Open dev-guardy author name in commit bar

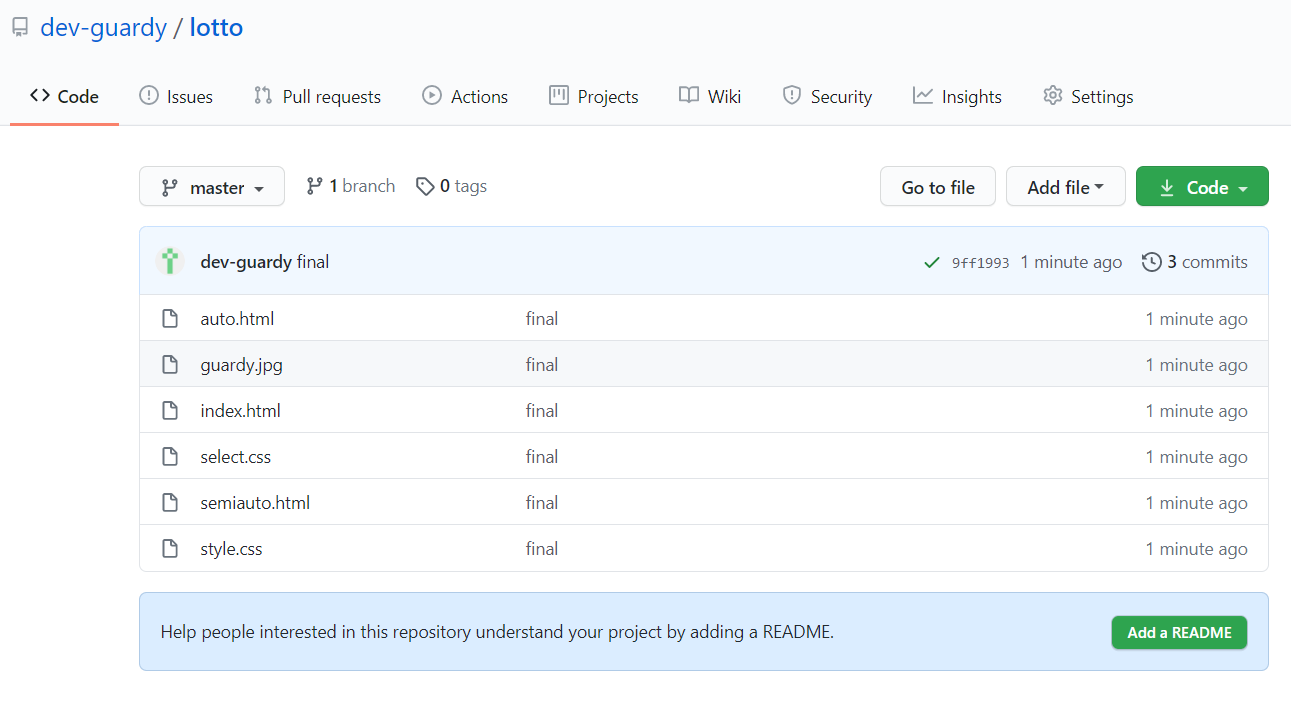pos(246,262)
